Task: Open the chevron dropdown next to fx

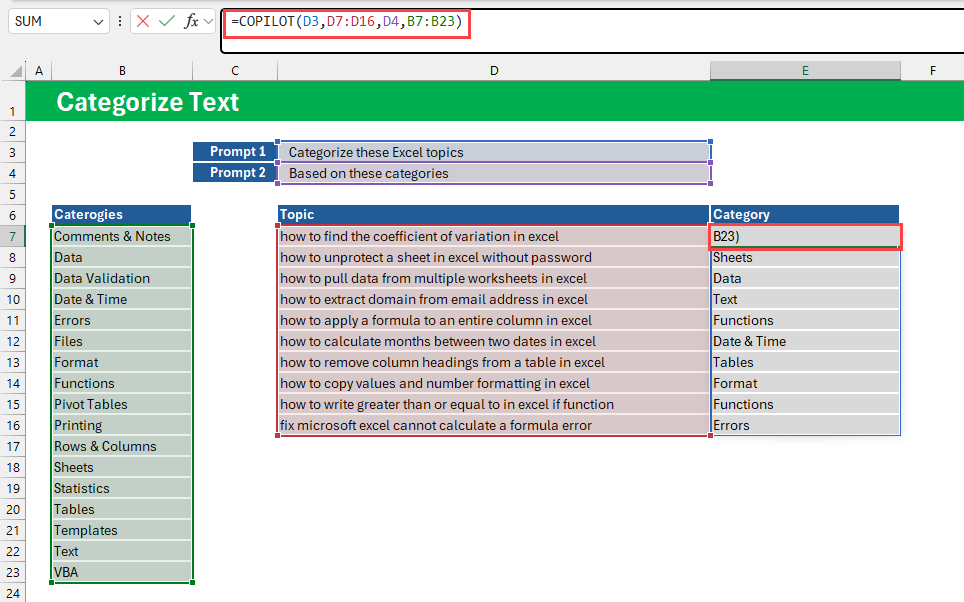Action: [209, 21]
